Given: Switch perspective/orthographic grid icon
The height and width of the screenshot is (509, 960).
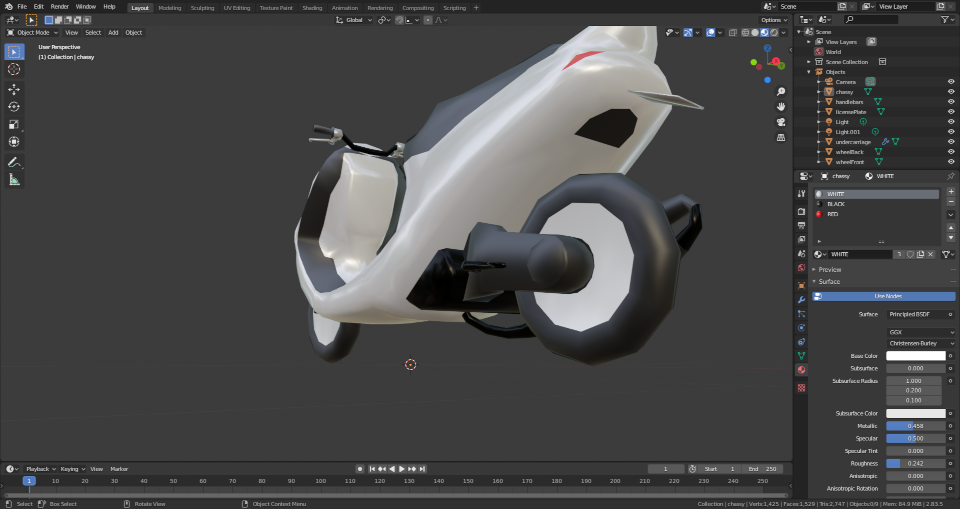Looking at the screenshot, I should click(x=781, y=137).
